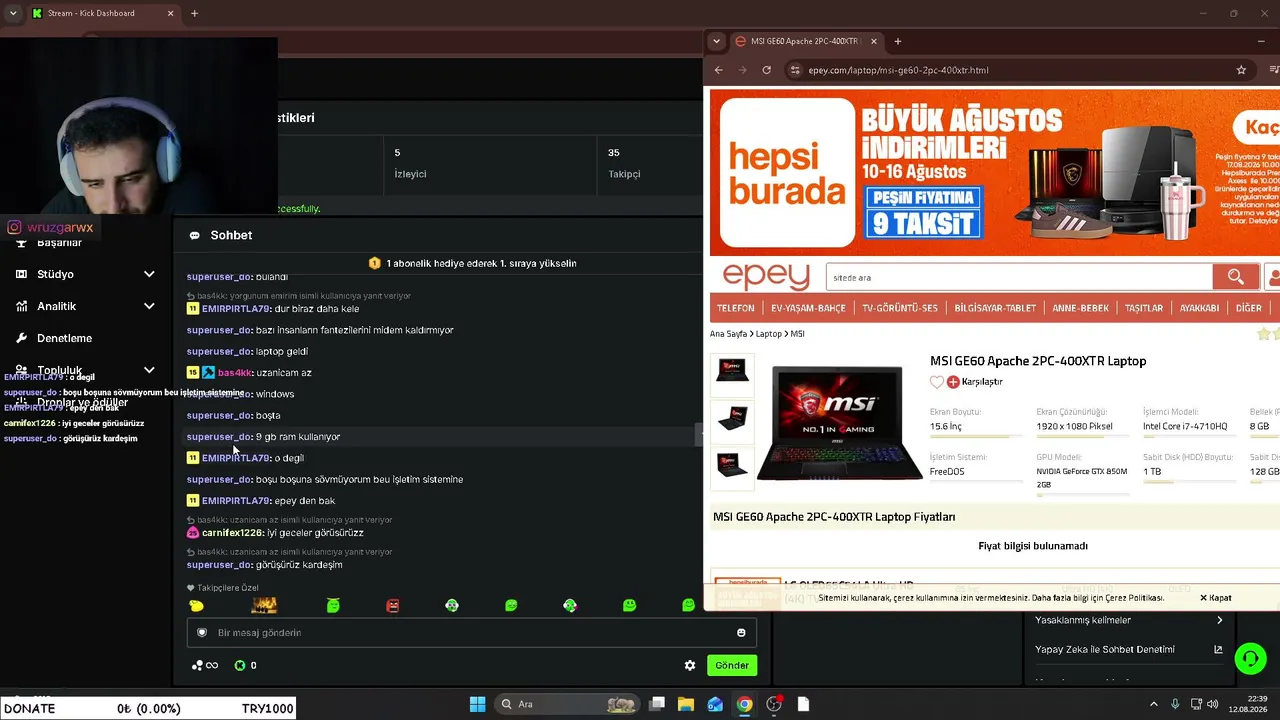
Task: Click the Denetleme sidebar item
Action: pyautogui.click(x=64, y=338)
